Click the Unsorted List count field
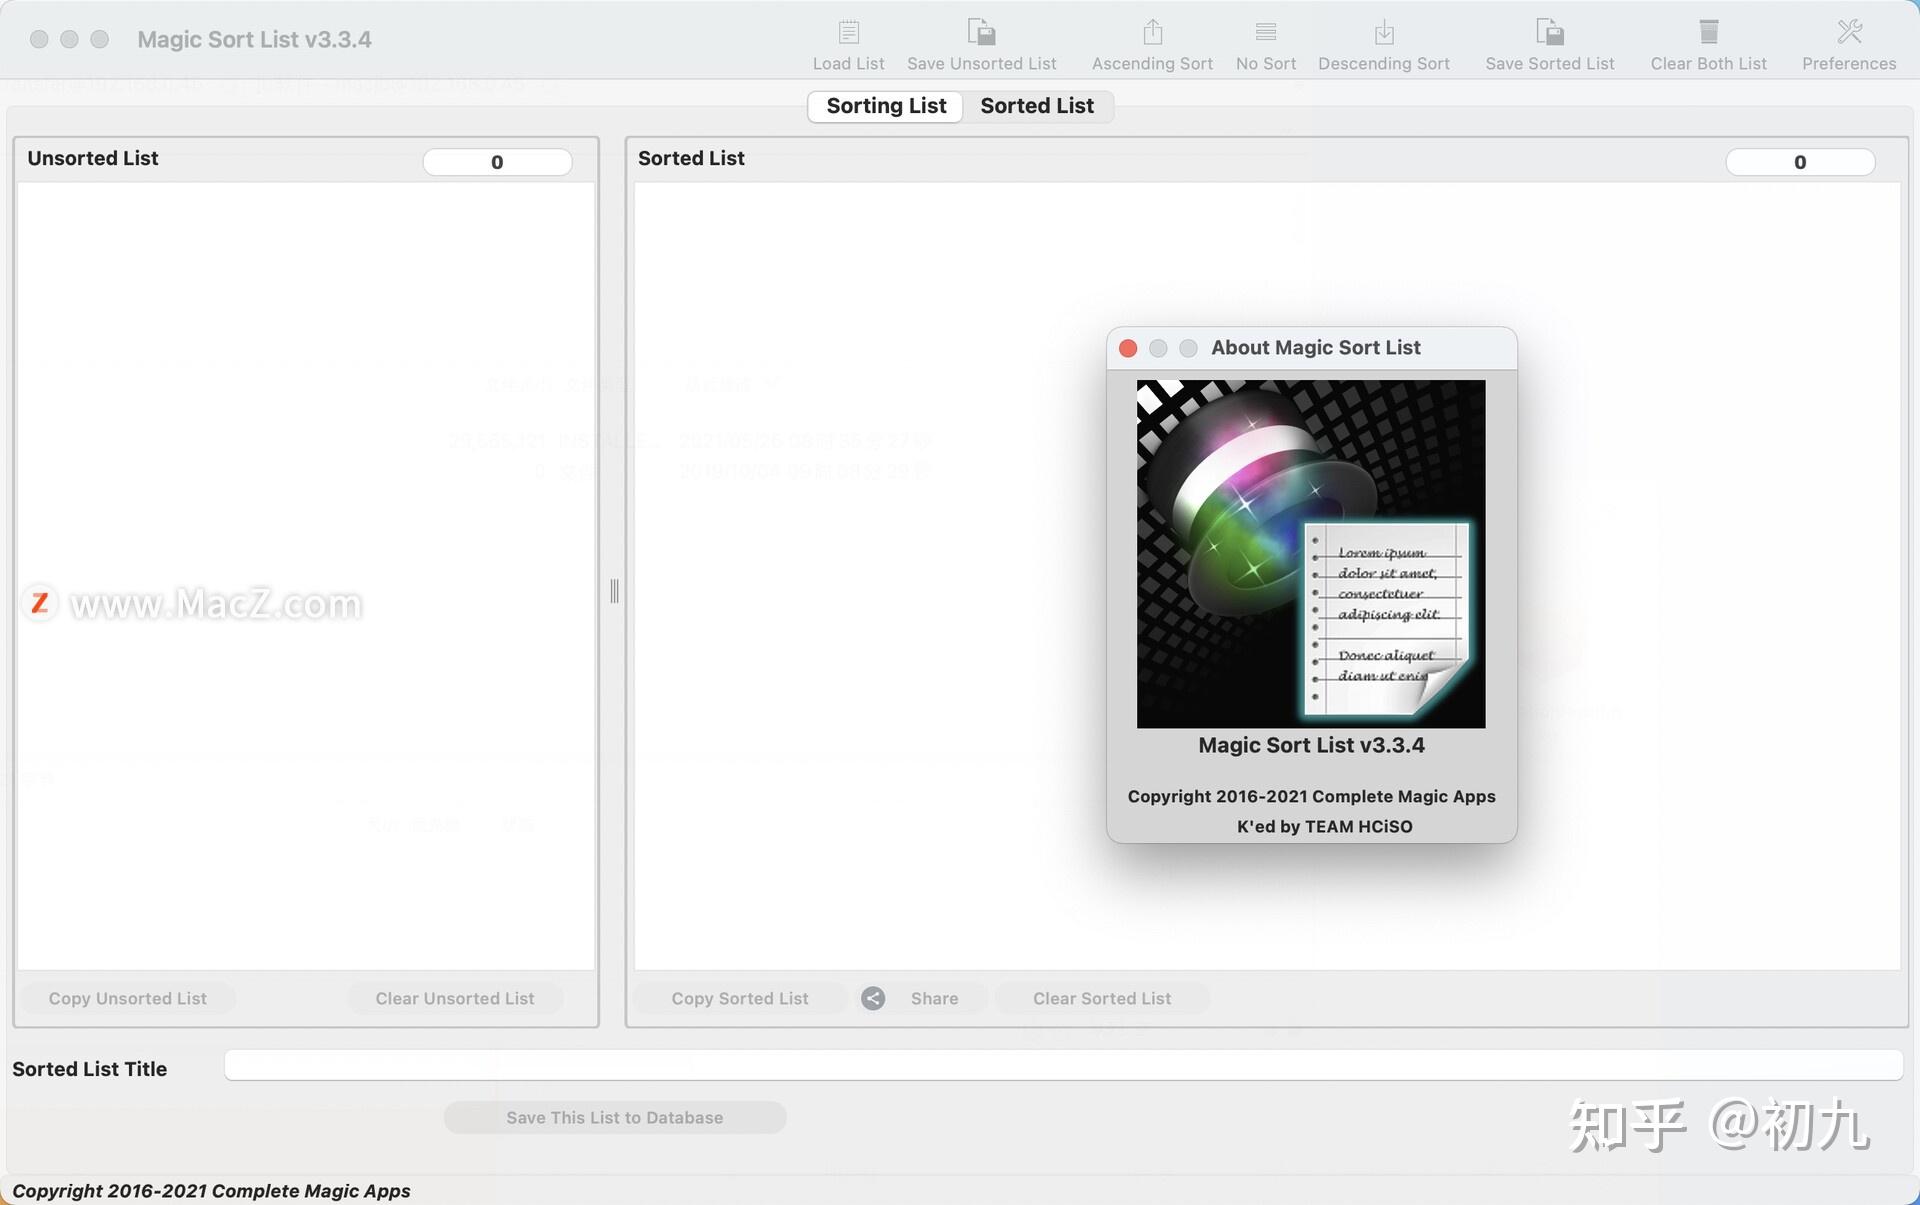This screenshot has width=1920, height=1205. tap(497, 162)
